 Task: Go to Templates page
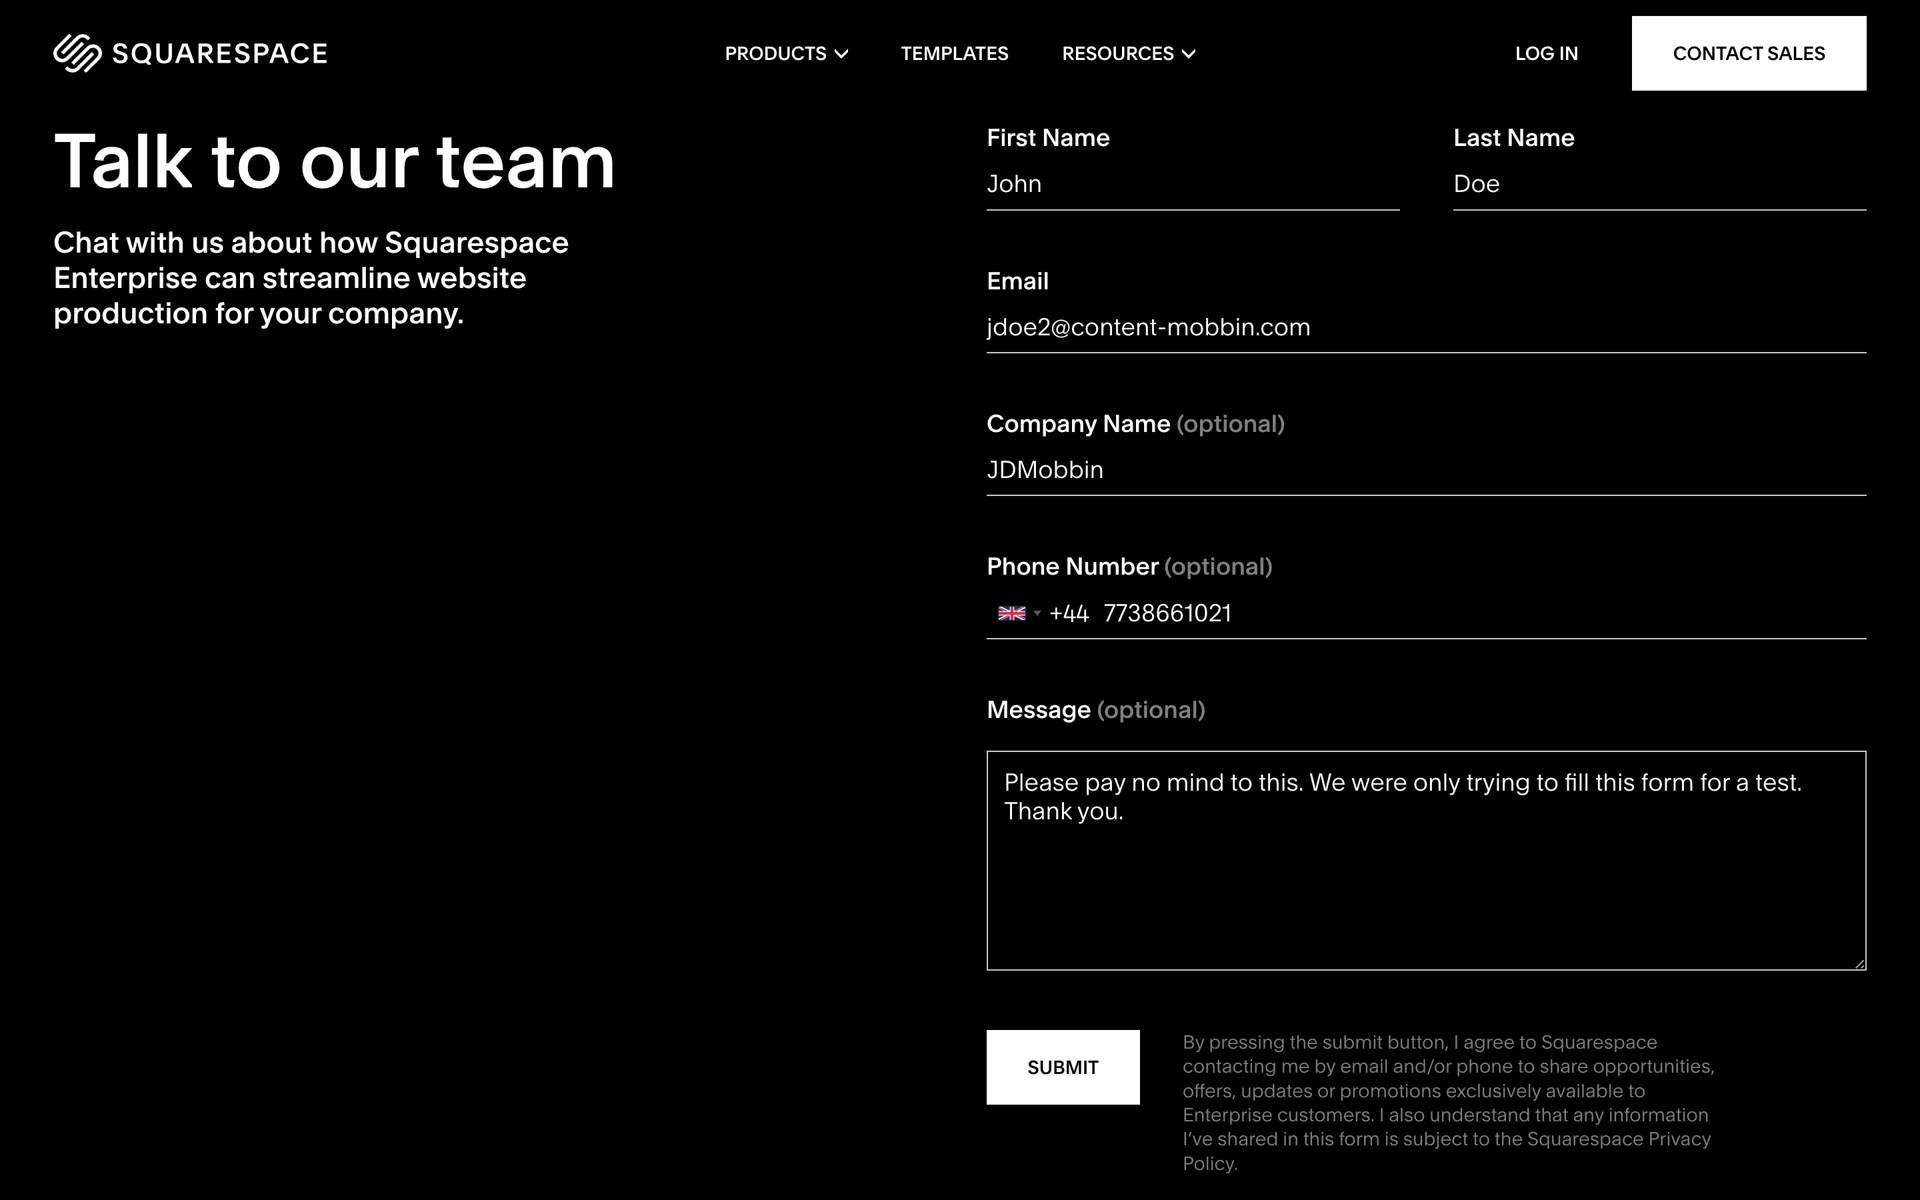point(954,54)
